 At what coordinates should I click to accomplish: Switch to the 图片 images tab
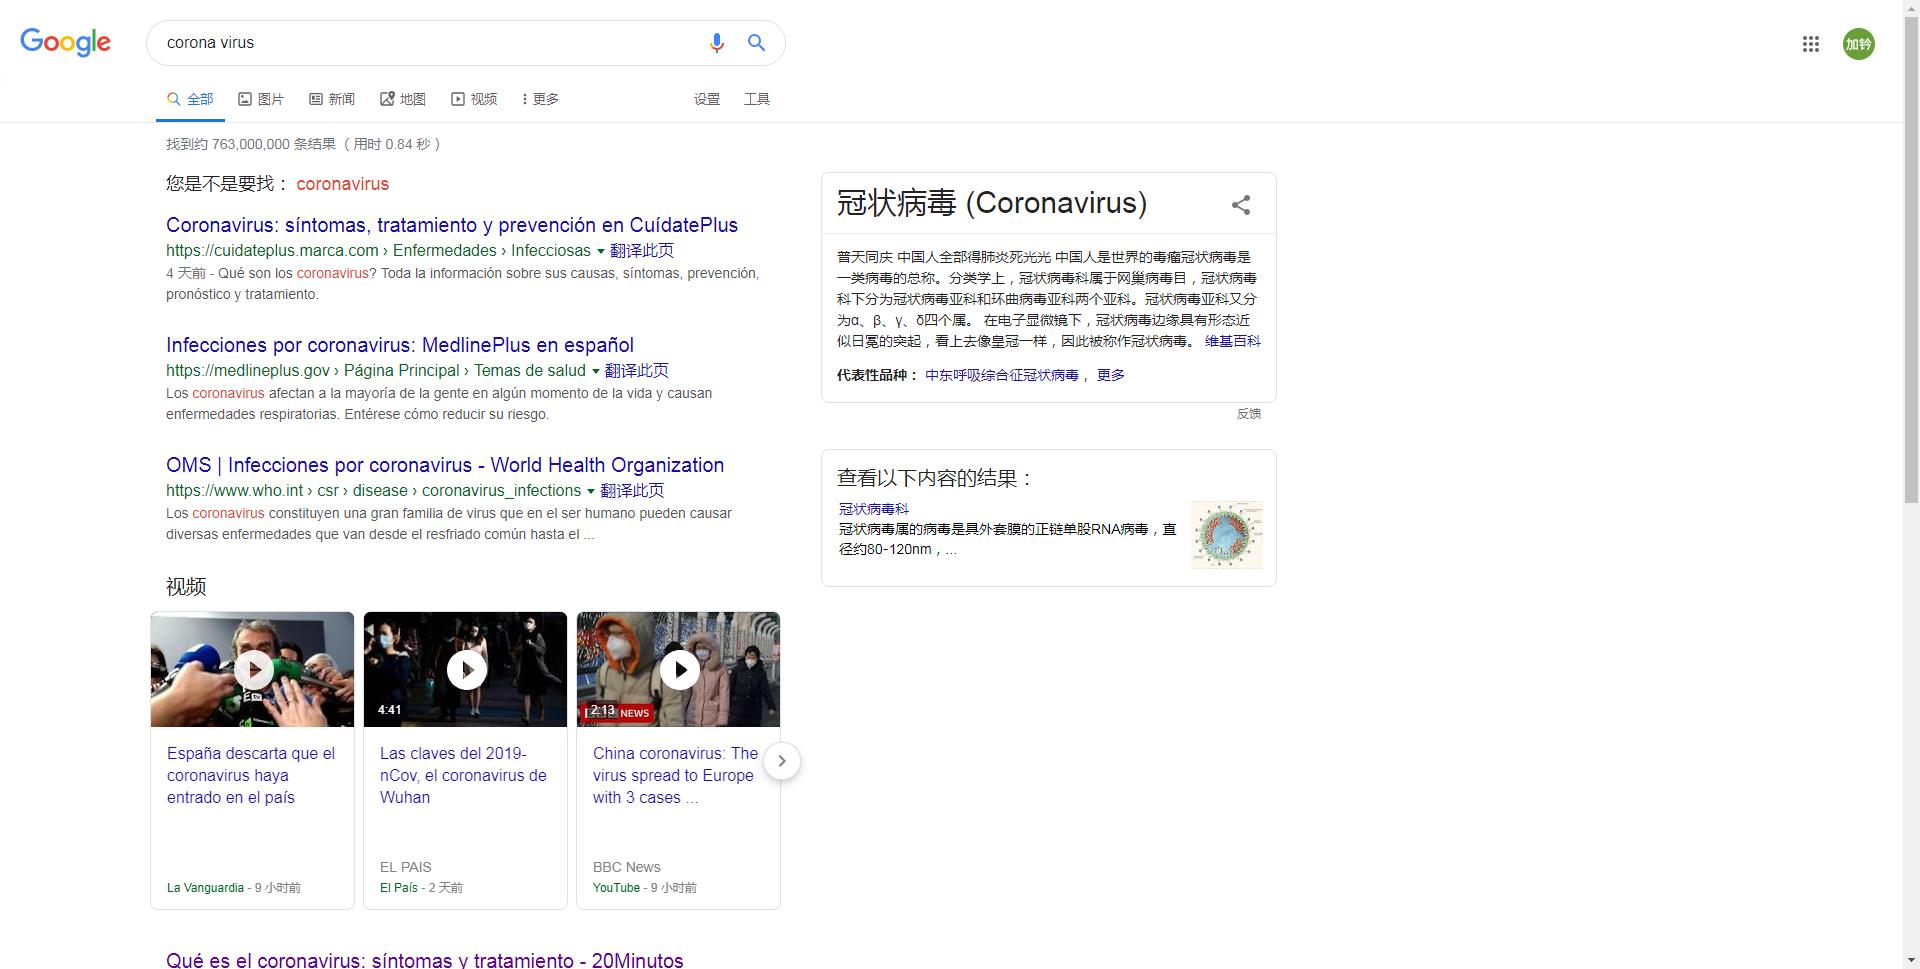pos(261,99)
